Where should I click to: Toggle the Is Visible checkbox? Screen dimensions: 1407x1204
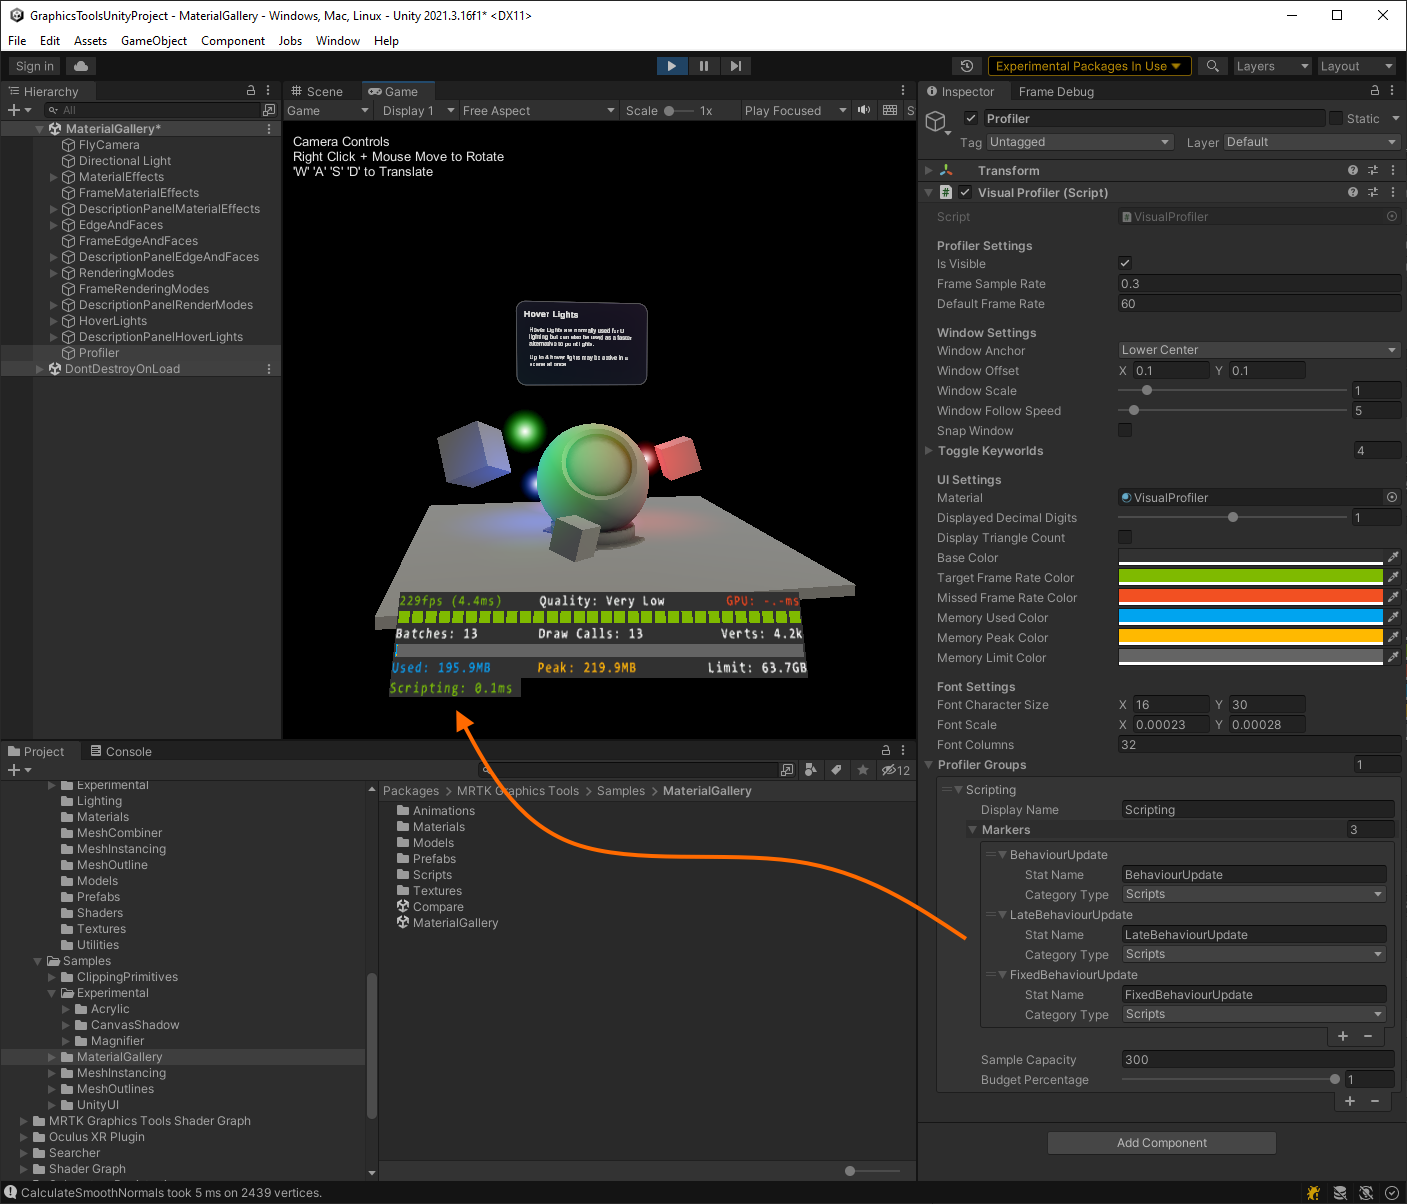pos(1125,264)
